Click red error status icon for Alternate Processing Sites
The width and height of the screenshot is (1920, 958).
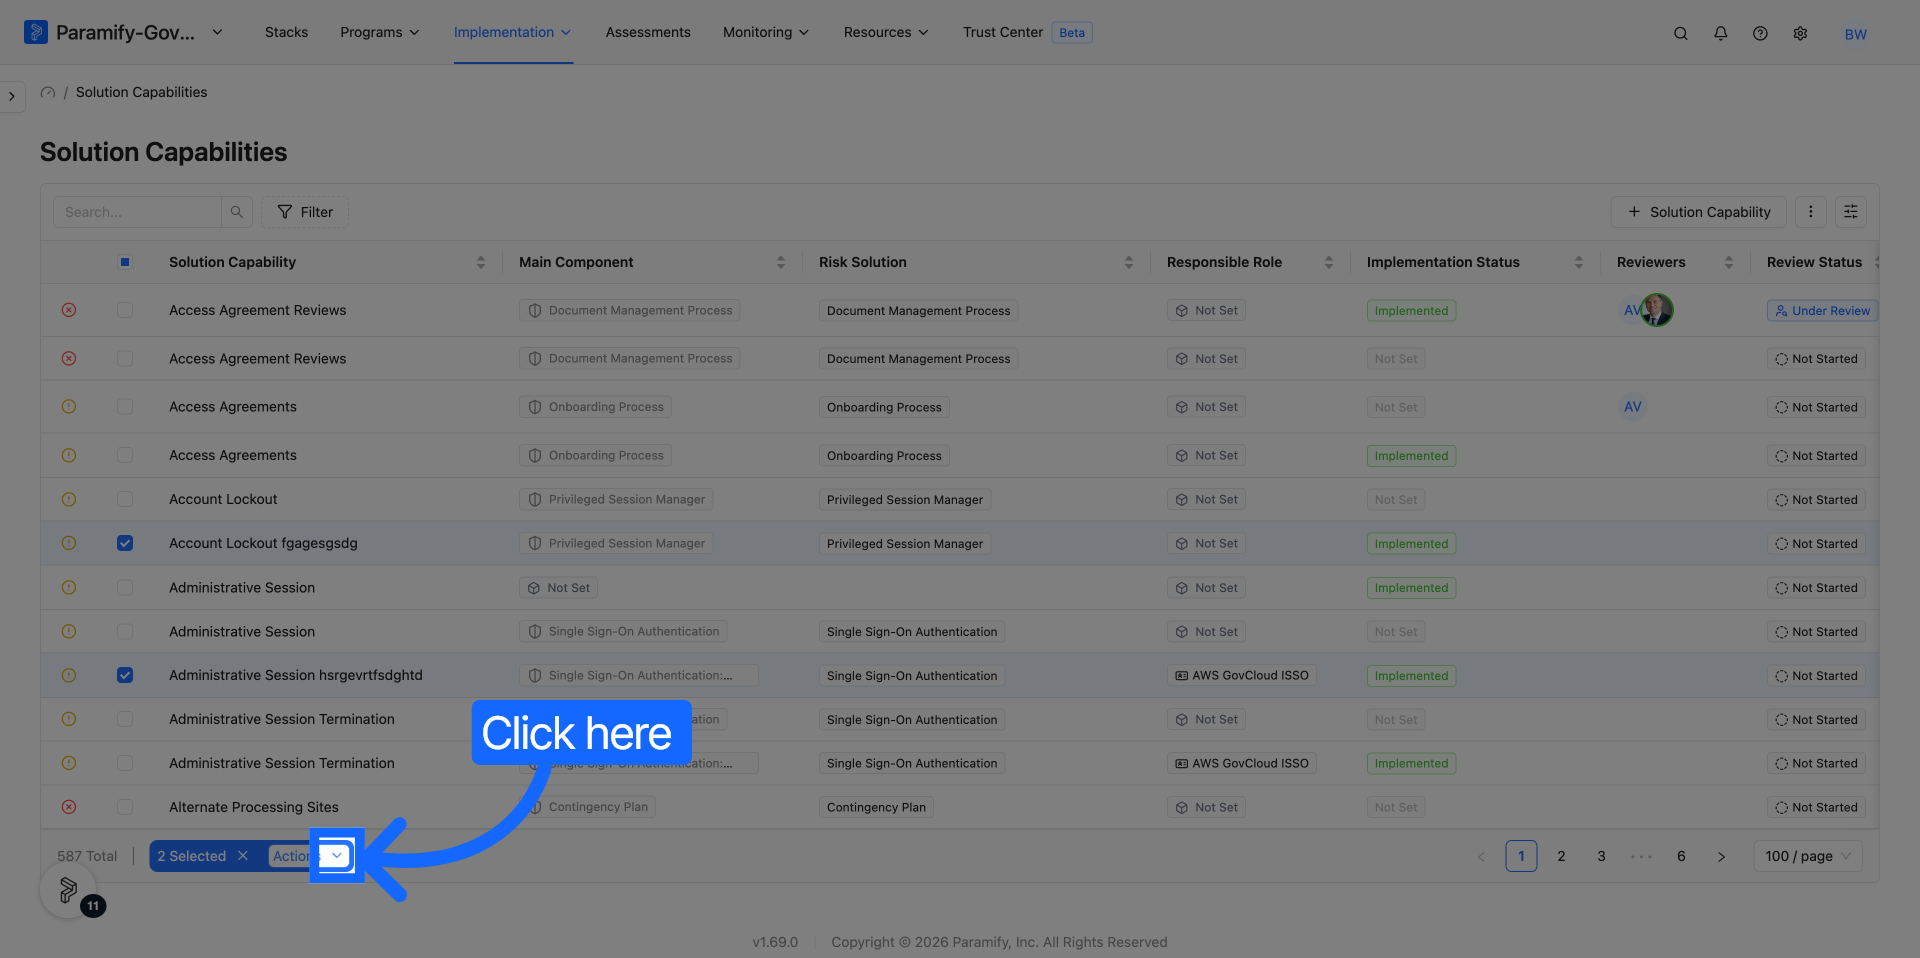click(x=69, y=807)
